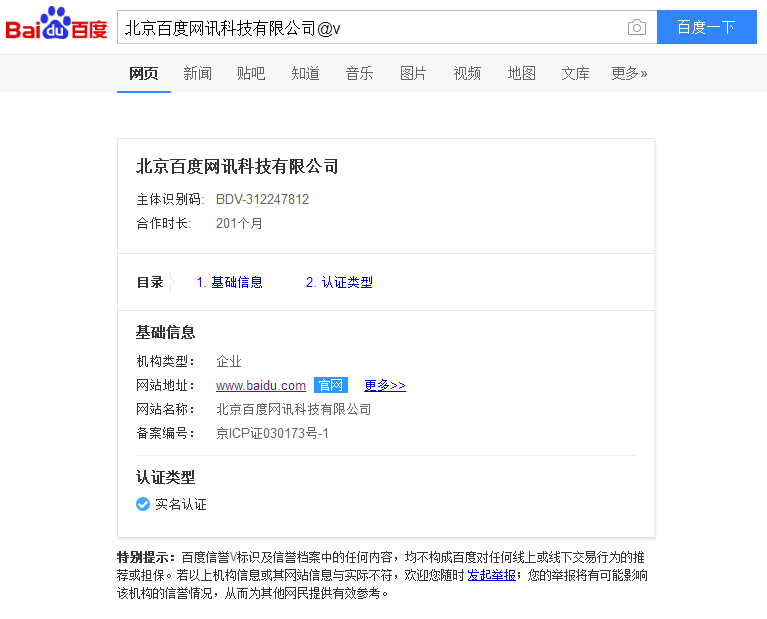This screenshot has height=619, width=767.
Task: Click the 网站地址 label
Action: [x=165, y=386]
